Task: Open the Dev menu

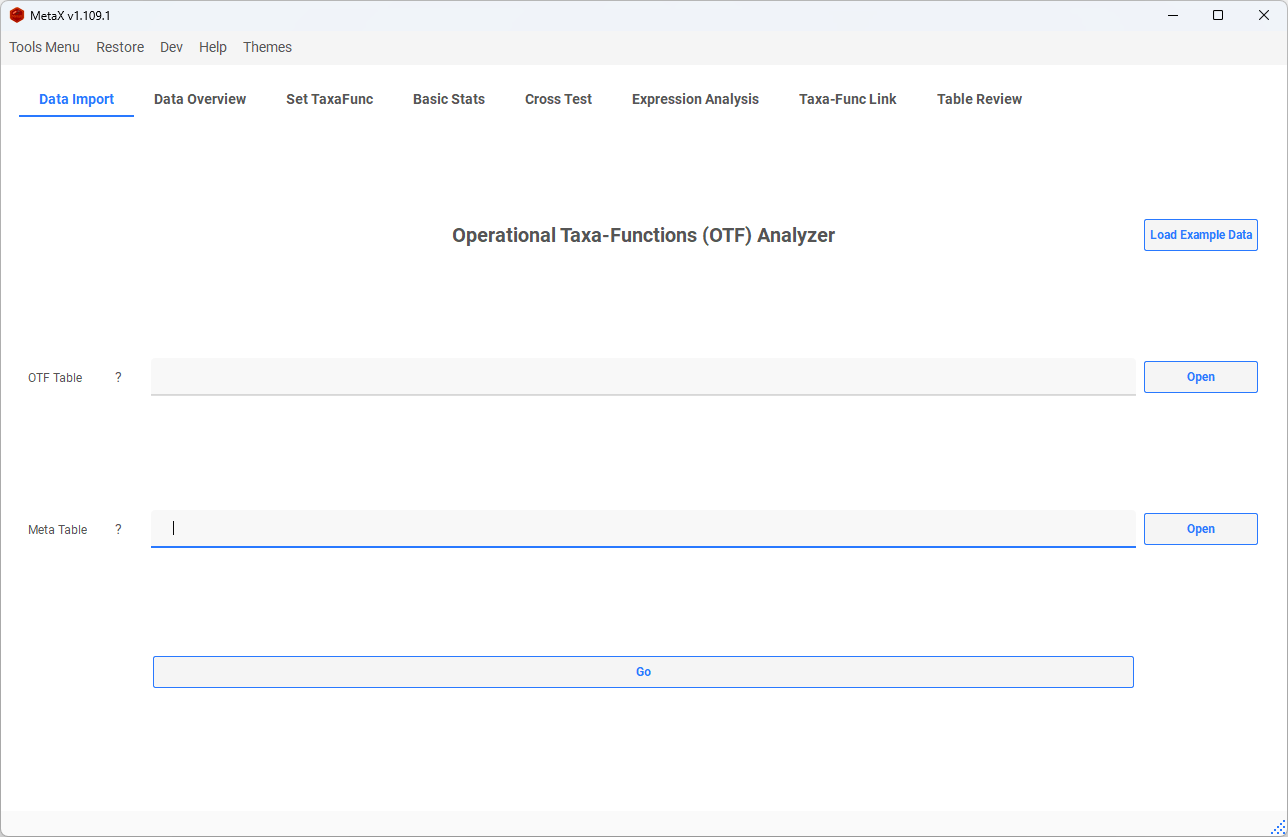Action: 171,47
